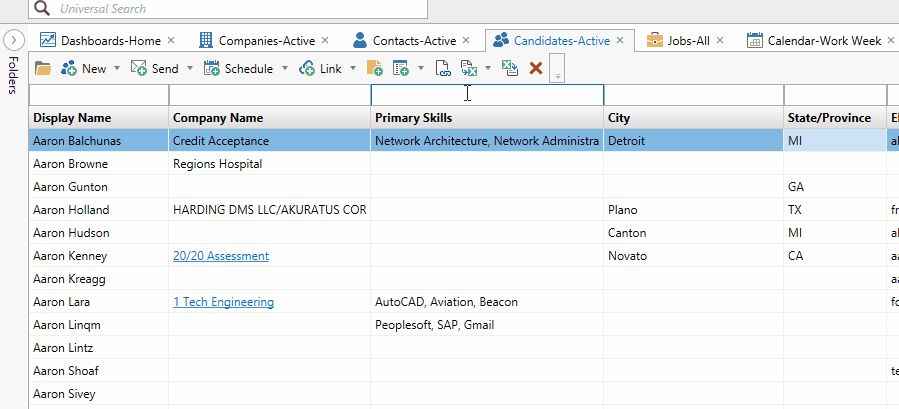Viewport: 899px width, 409px height.
Task: Close the Candidates-Active tab
Action: 620,40
